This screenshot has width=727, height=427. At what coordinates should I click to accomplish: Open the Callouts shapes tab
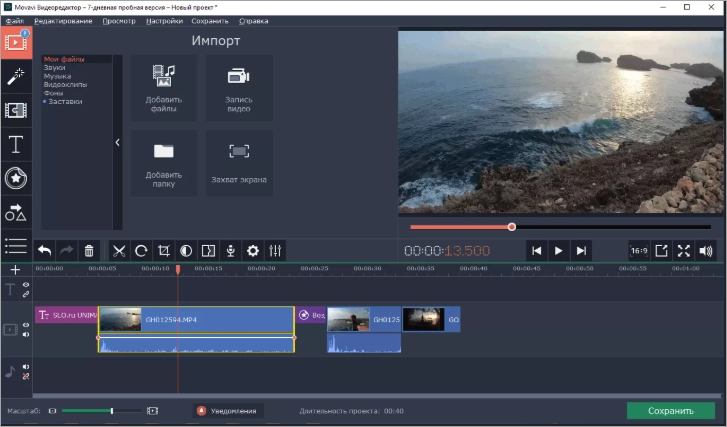[x=16, y=212]
